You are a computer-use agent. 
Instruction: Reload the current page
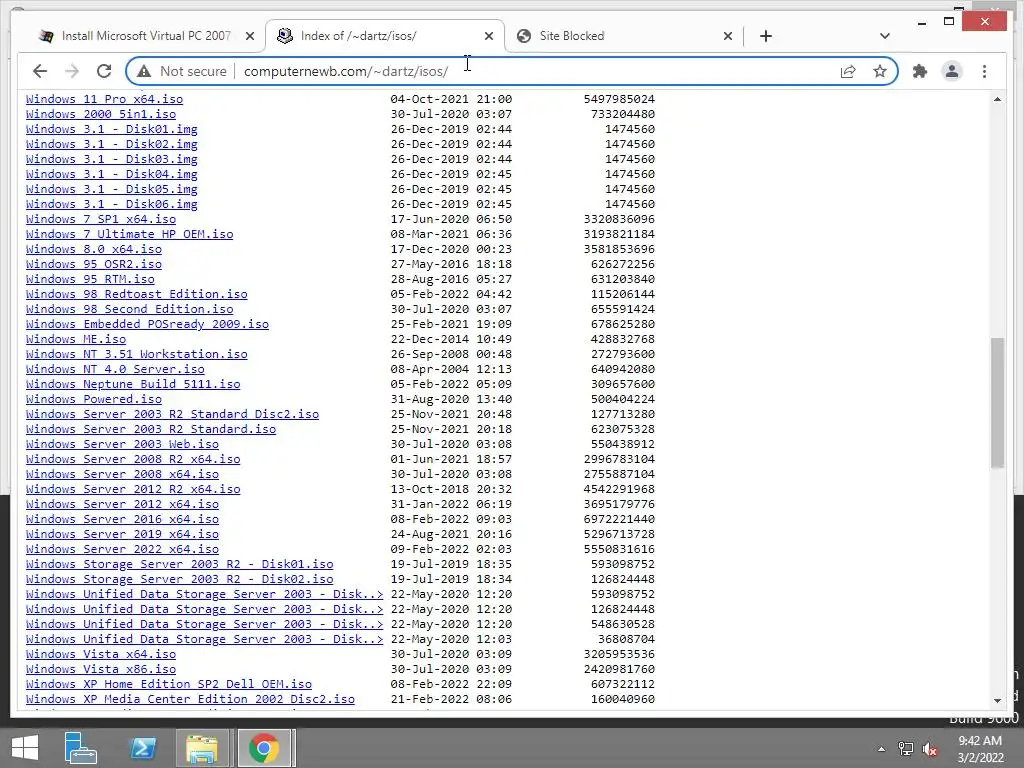coord(104,71)
